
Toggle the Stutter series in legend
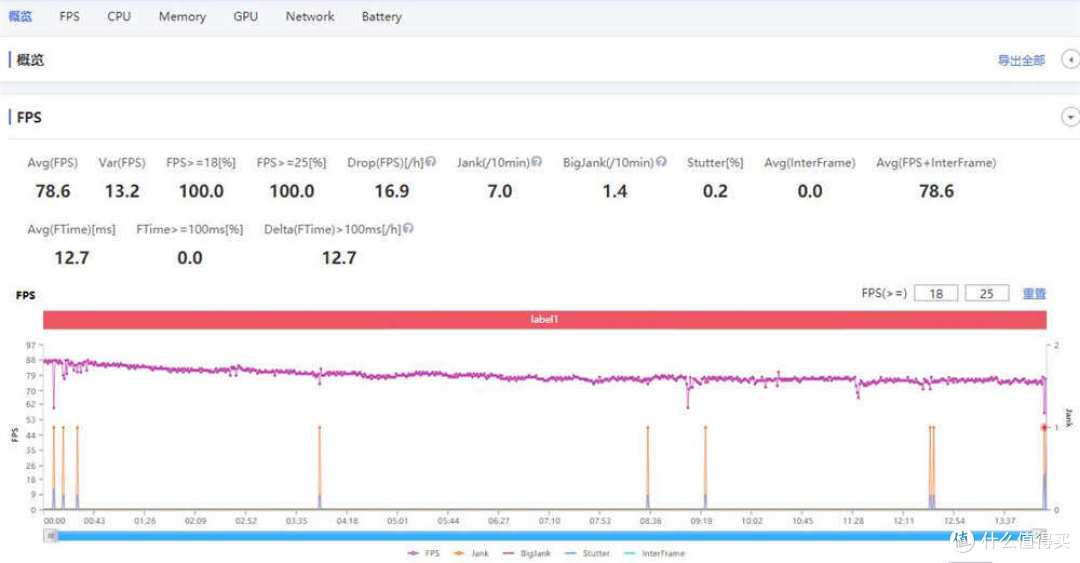587,553
